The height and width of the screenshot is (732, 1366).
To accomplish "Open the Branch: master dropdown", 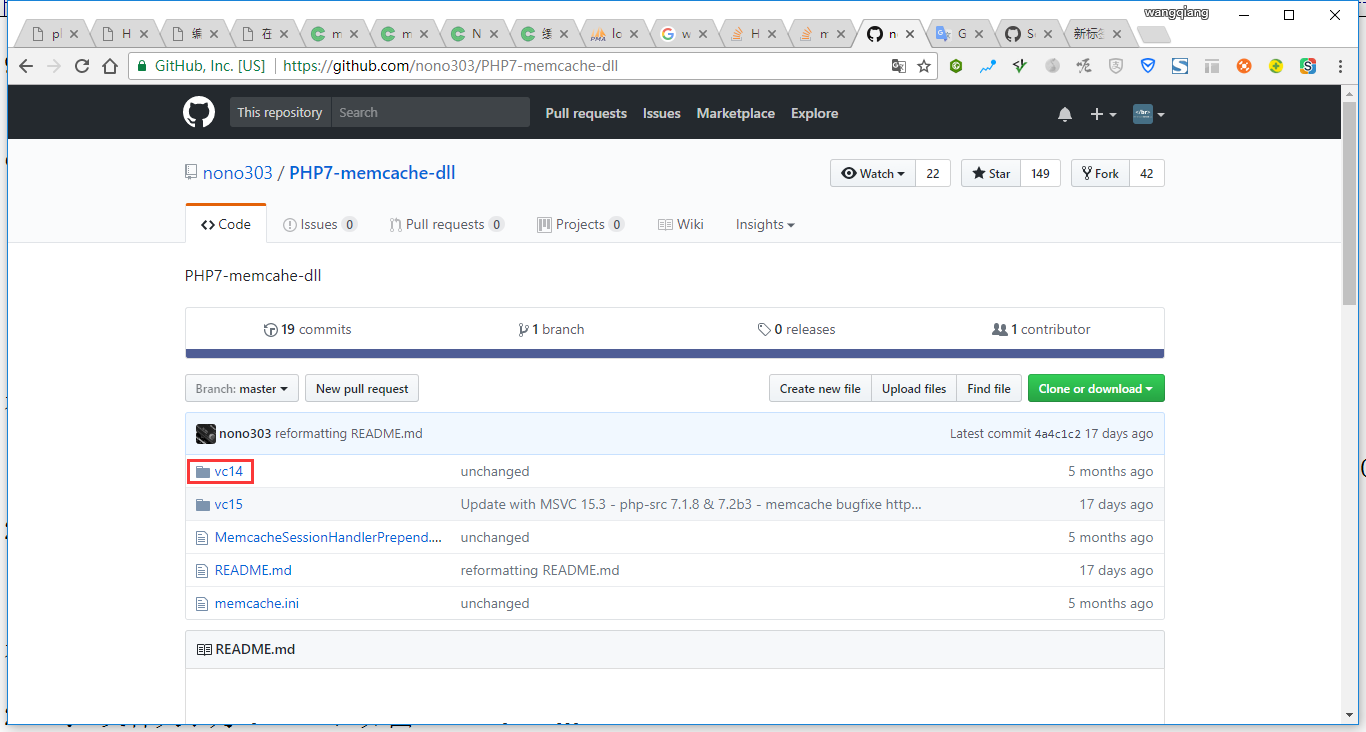I will click(x=241, y=389).
